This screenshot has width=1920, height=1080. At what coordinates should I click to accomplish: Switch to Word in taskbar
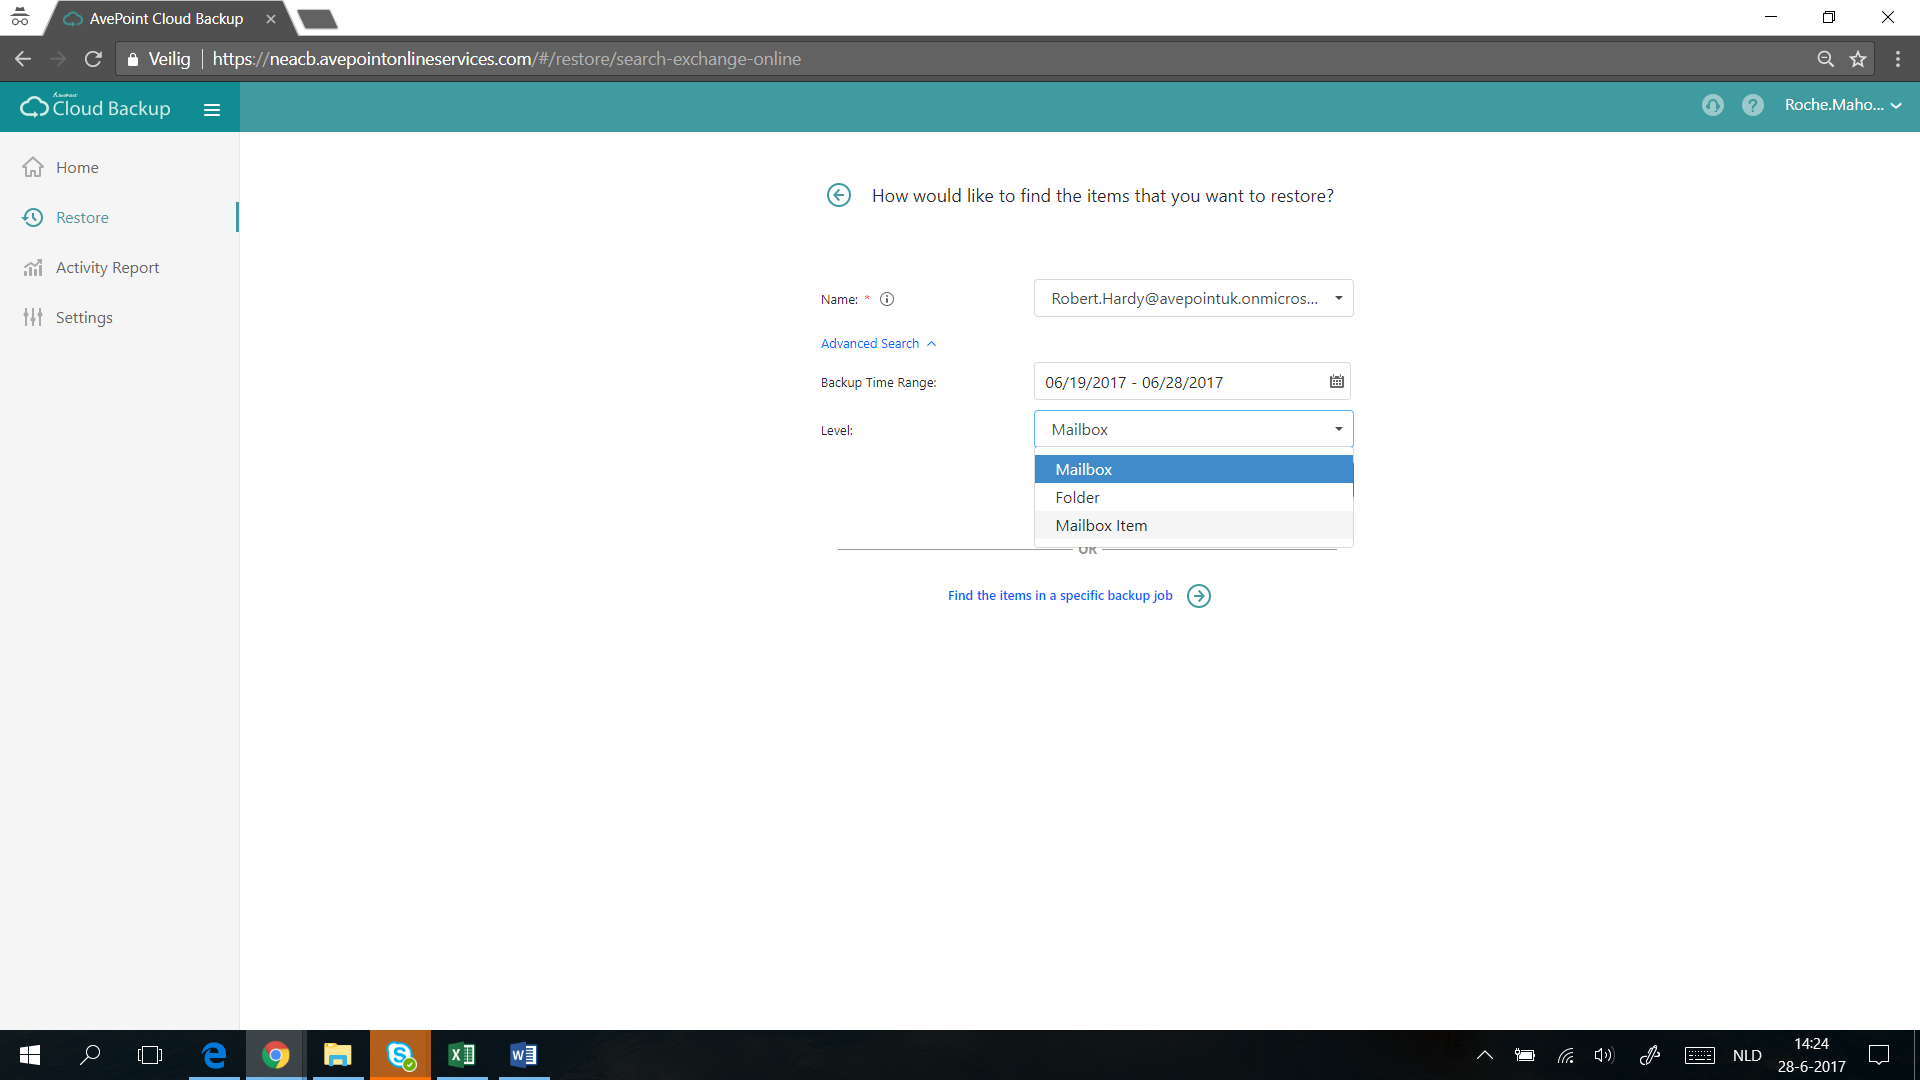524,1055
